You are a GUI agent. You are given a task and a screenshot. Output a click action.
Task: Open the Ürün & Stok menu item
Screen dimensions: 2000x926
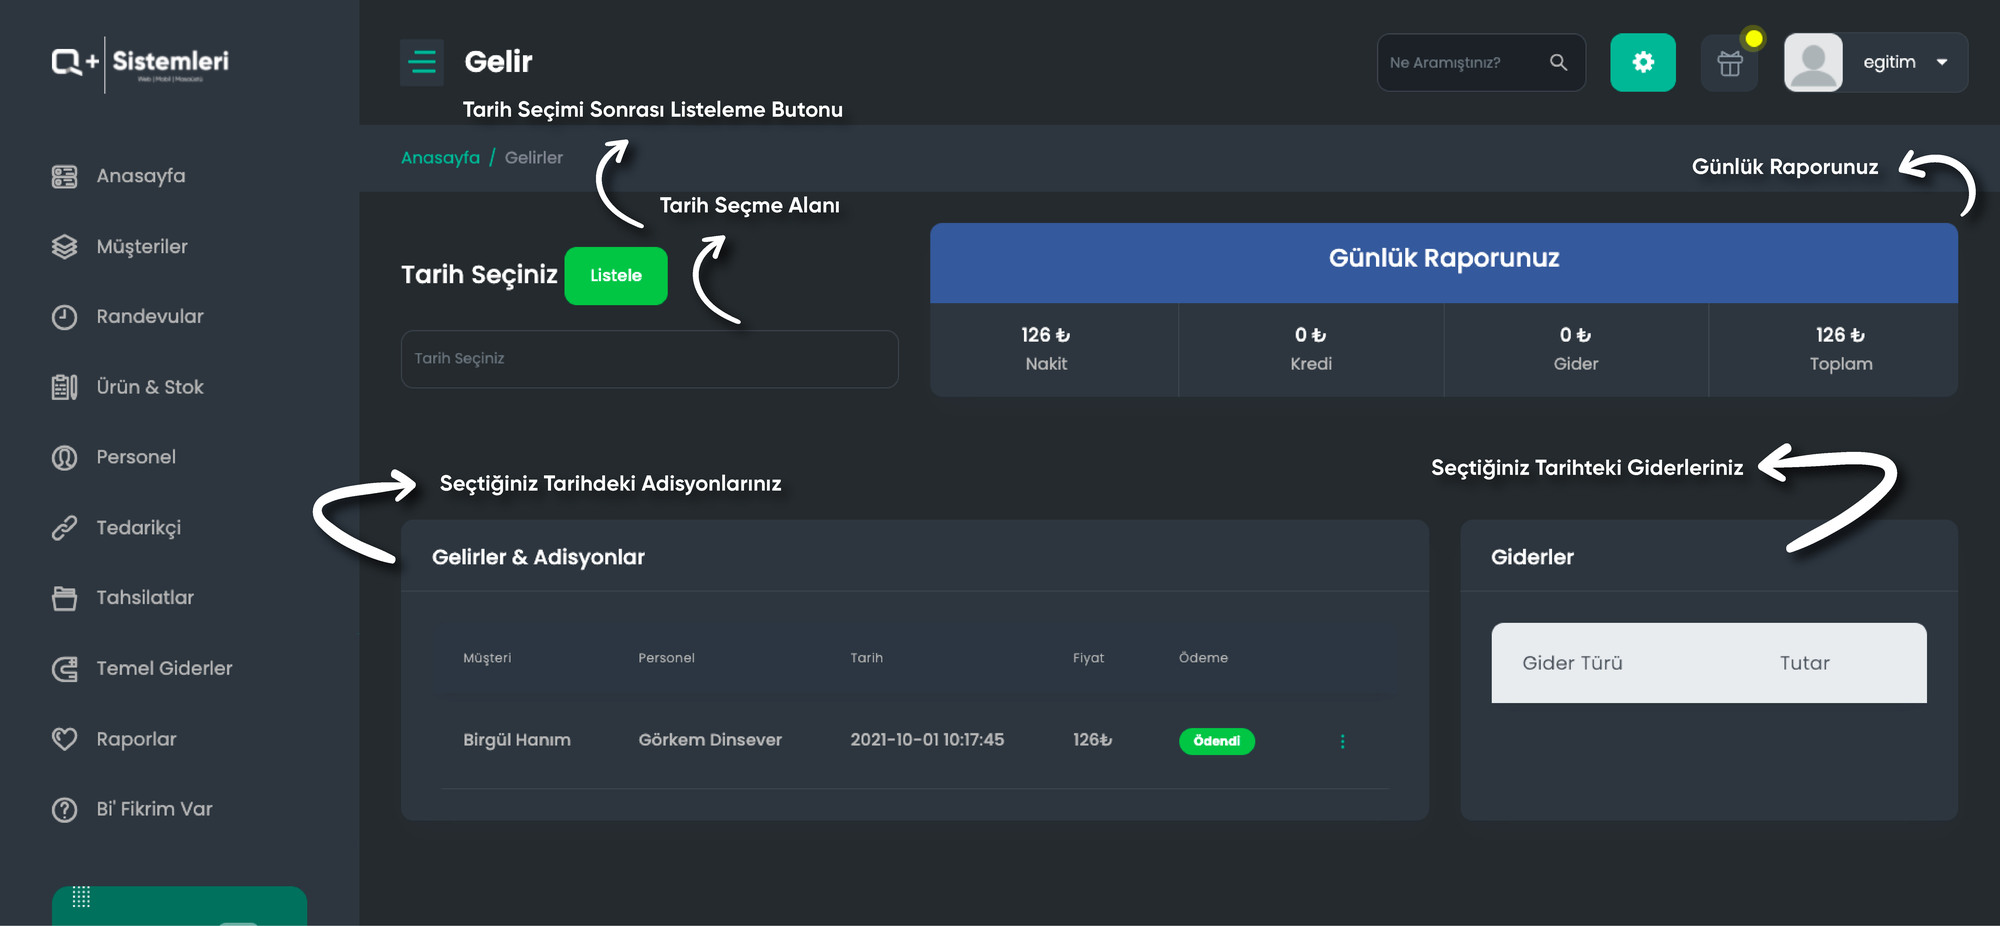(x=150, y=387)
